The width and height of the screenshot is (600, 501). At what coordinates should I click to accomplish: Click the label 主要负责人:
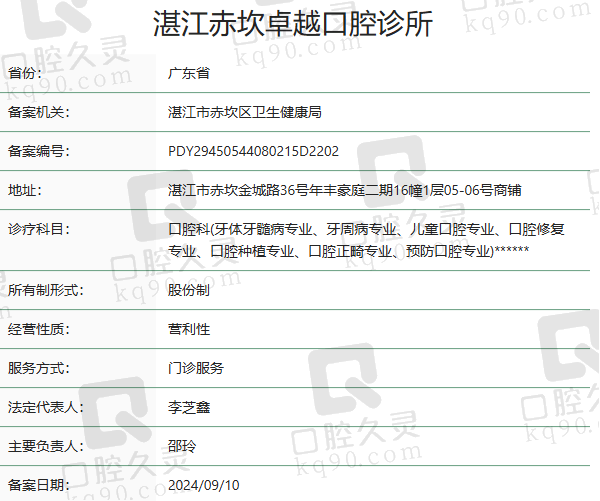pyautogui.click(x=46, y=446)
